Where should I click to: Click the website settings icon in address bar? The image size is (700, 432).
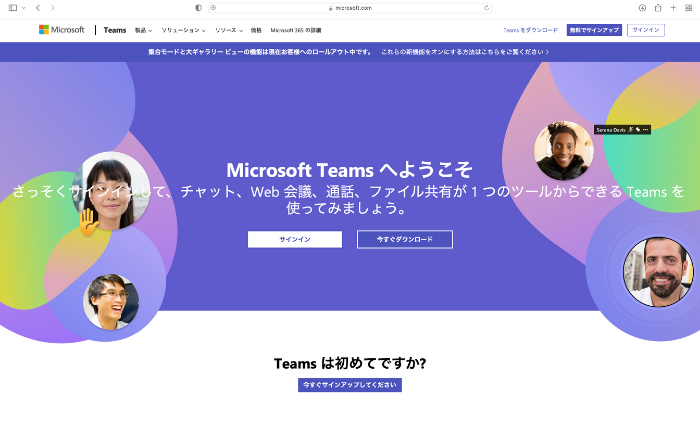click(213, 8)
